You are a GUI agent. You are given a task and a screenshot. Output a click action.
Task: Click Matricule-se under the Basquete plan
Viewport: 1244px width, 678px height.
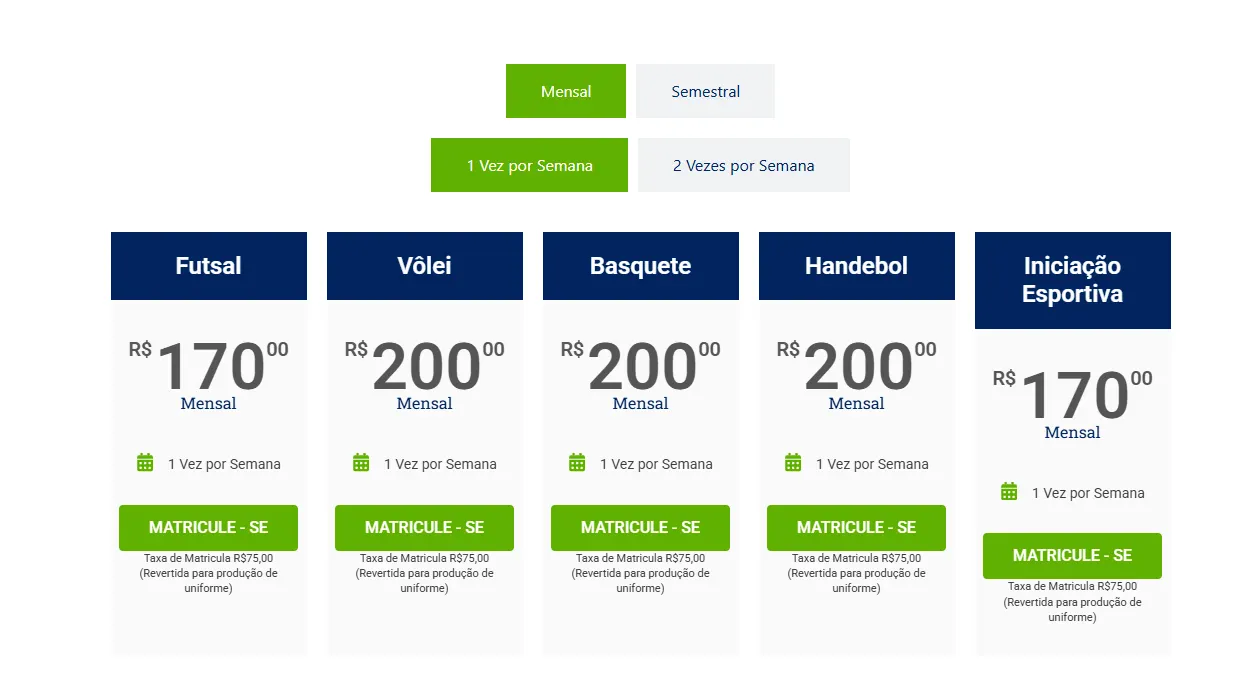click(640, 527)
